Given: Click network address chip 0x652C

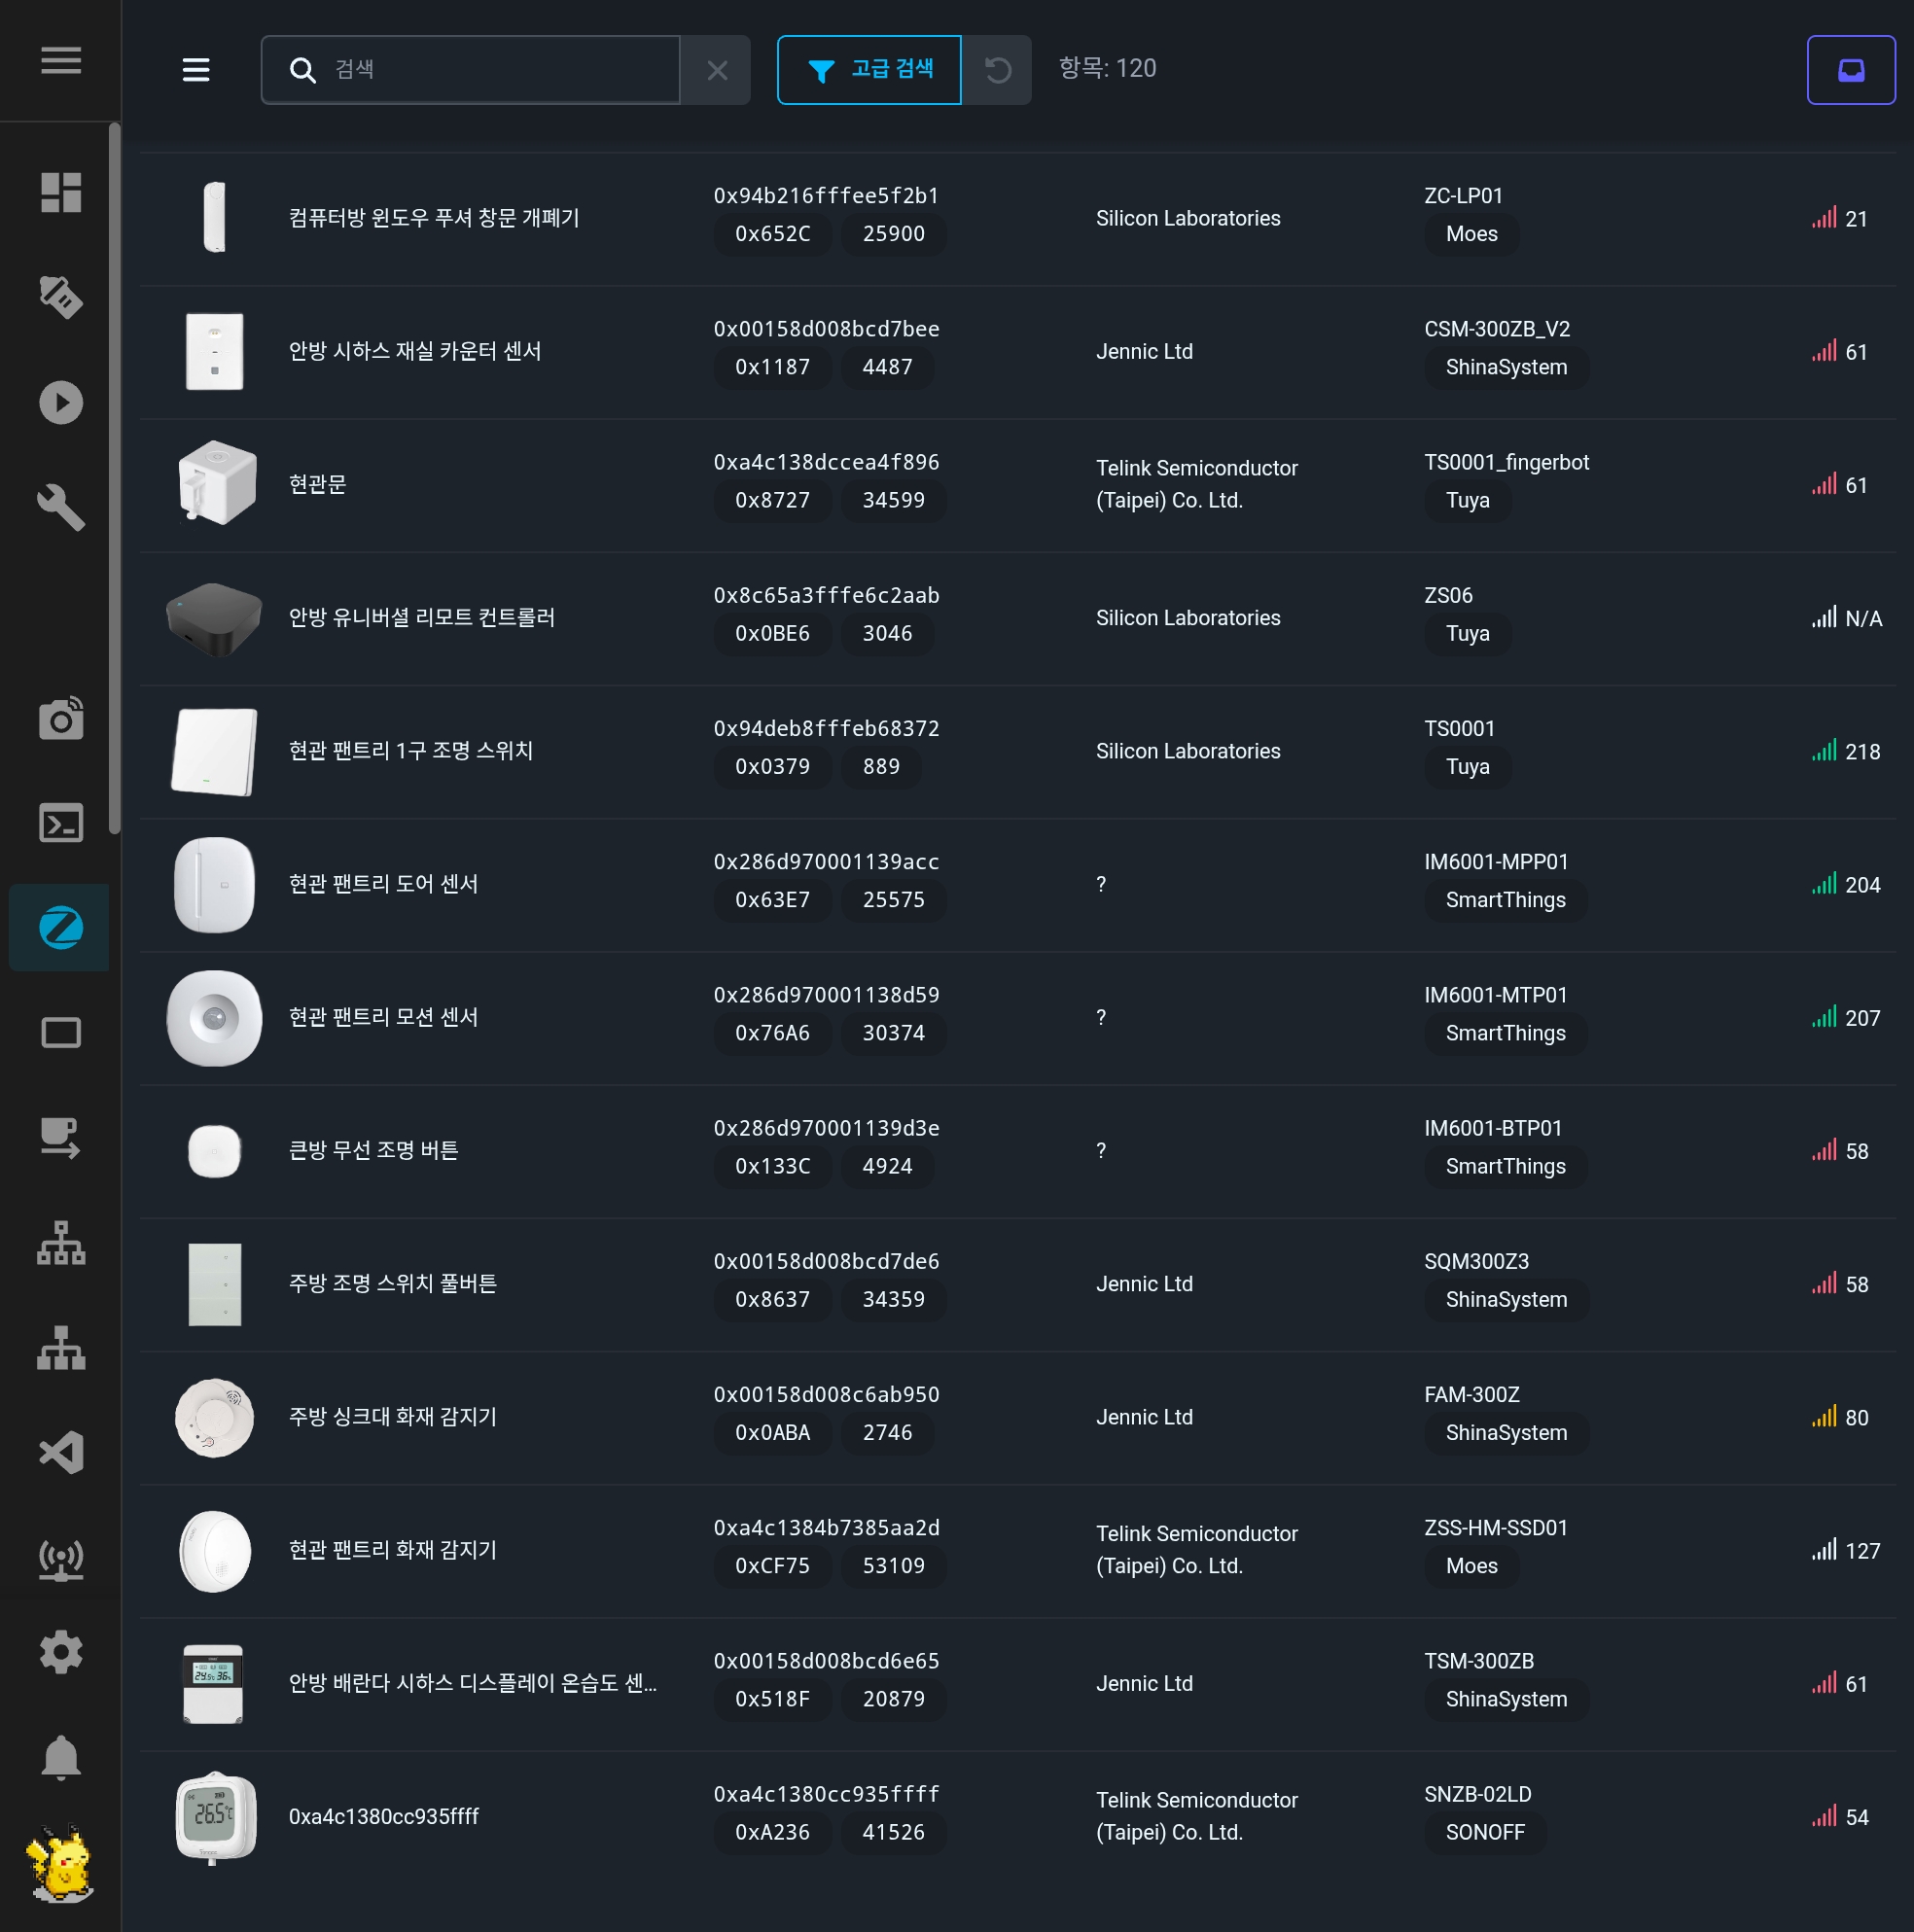Looking at the screenshot, I should click(x=772, y=234).
